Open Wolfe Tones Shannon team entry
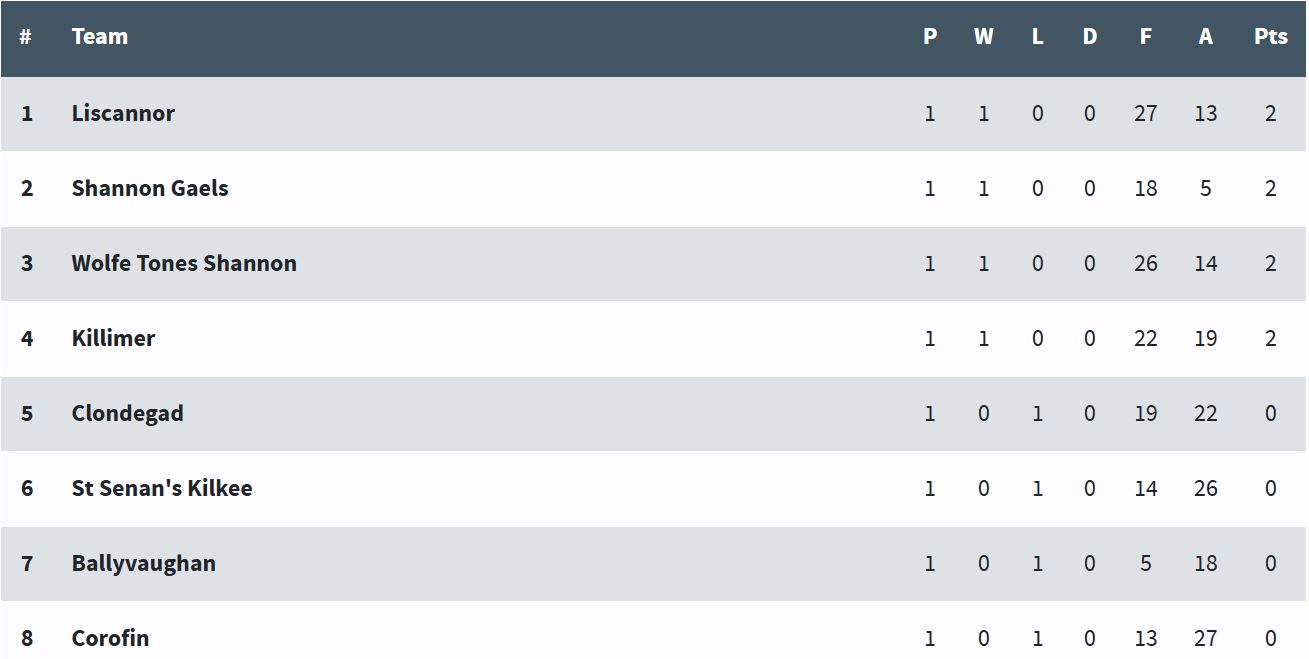1309x659 pixels. coord(184,263)
